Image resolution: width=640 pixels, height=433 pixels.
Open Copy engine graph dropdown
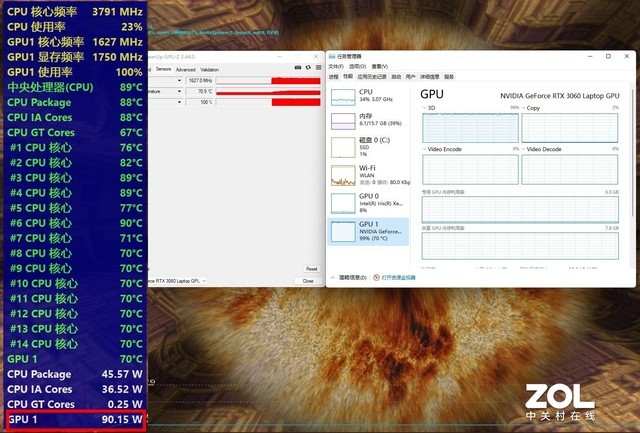pos(524,108)
